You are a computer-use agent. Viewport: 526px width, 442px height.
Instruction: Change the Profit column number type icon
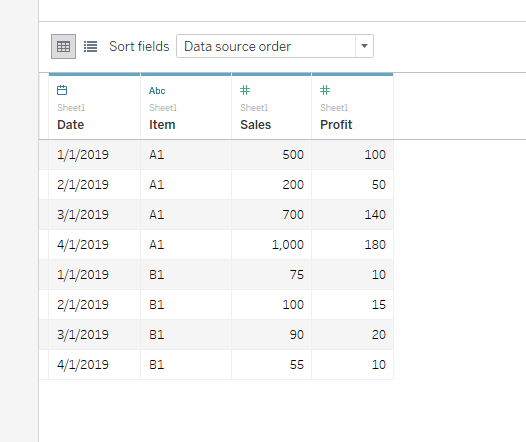(x=325, y=90)
